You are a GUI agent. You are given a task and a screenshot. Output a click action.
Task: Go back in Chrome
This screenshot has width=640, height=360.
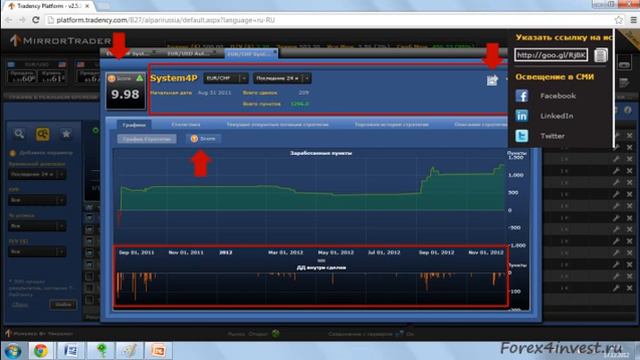pyautogui.click(x=9, y=20)
